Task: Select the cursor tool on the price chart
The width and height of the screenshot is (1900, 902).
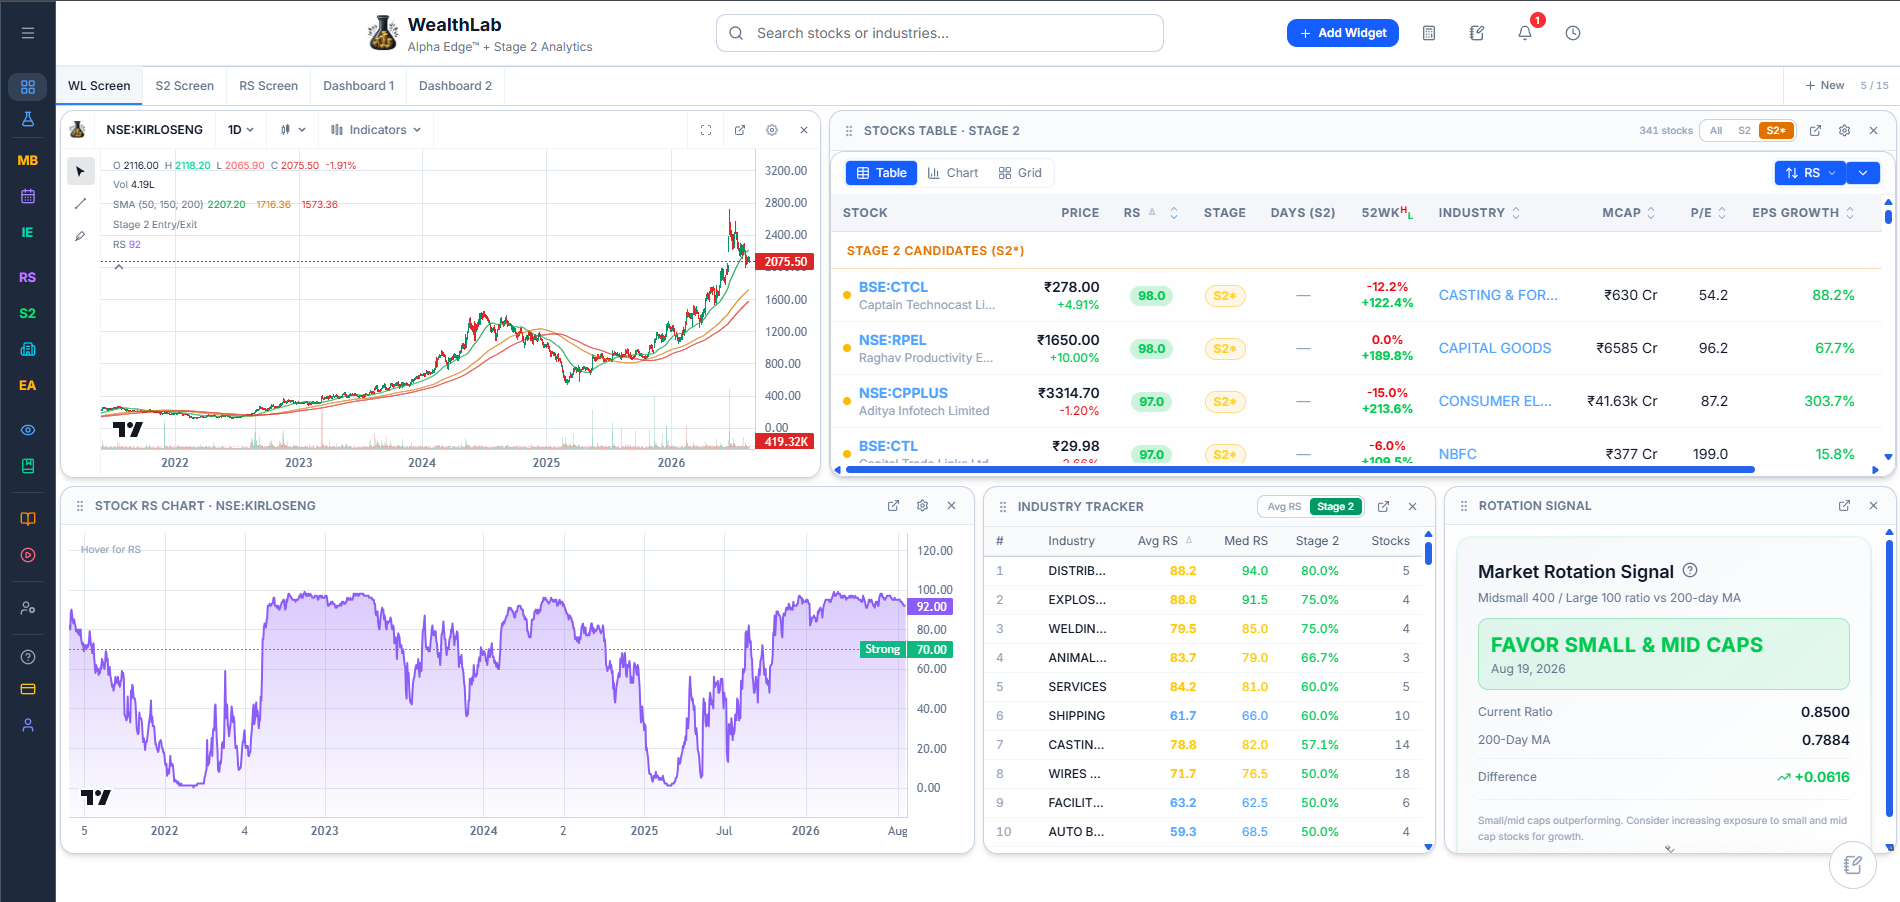Action: [x=81, y=172]
